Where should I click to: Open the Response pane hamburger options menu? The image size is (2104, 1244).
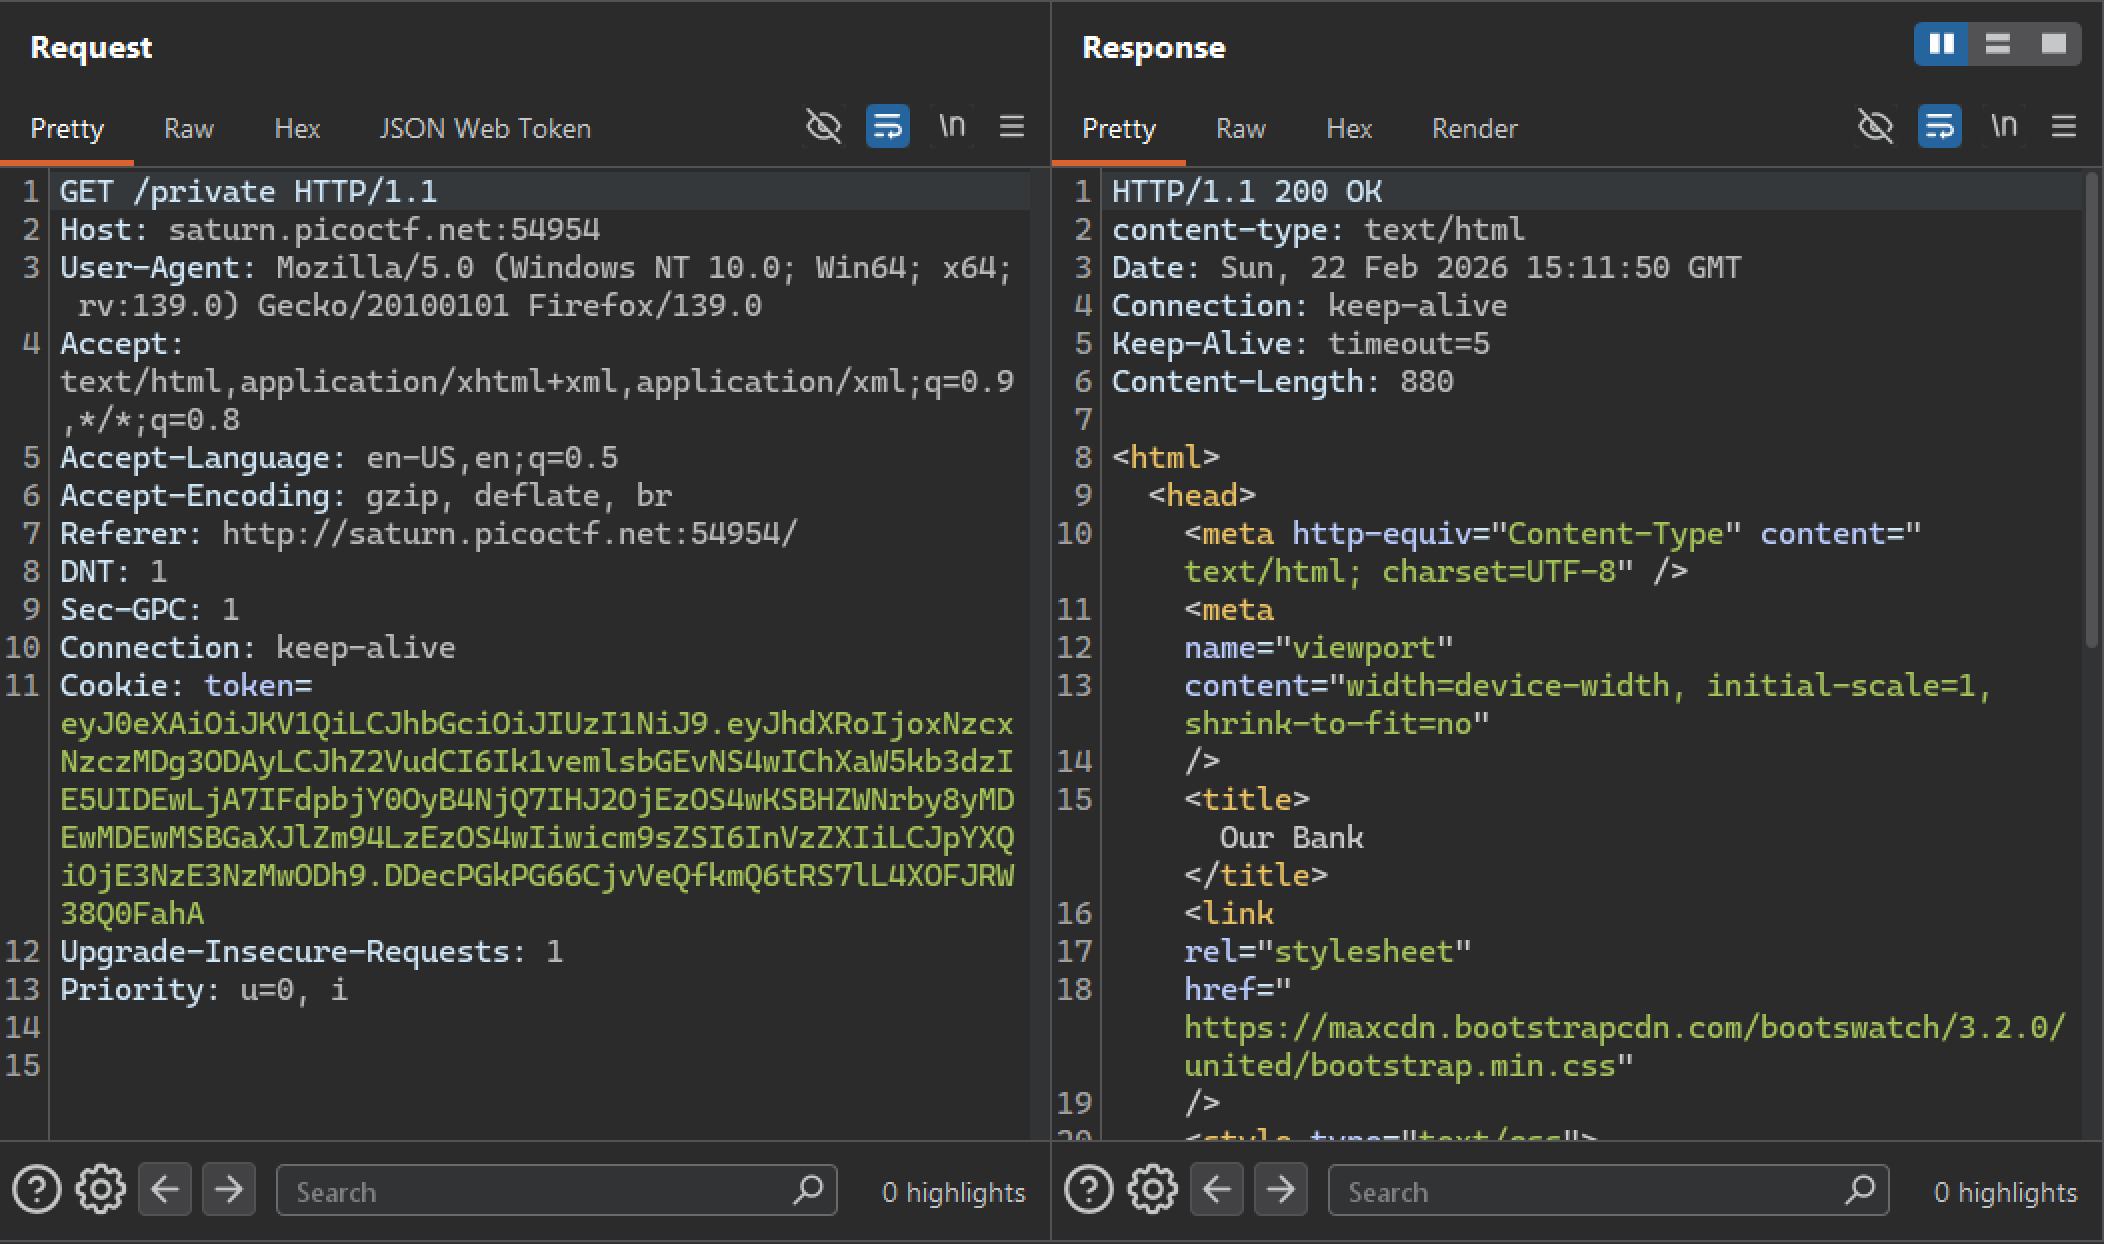(2064, 127)
